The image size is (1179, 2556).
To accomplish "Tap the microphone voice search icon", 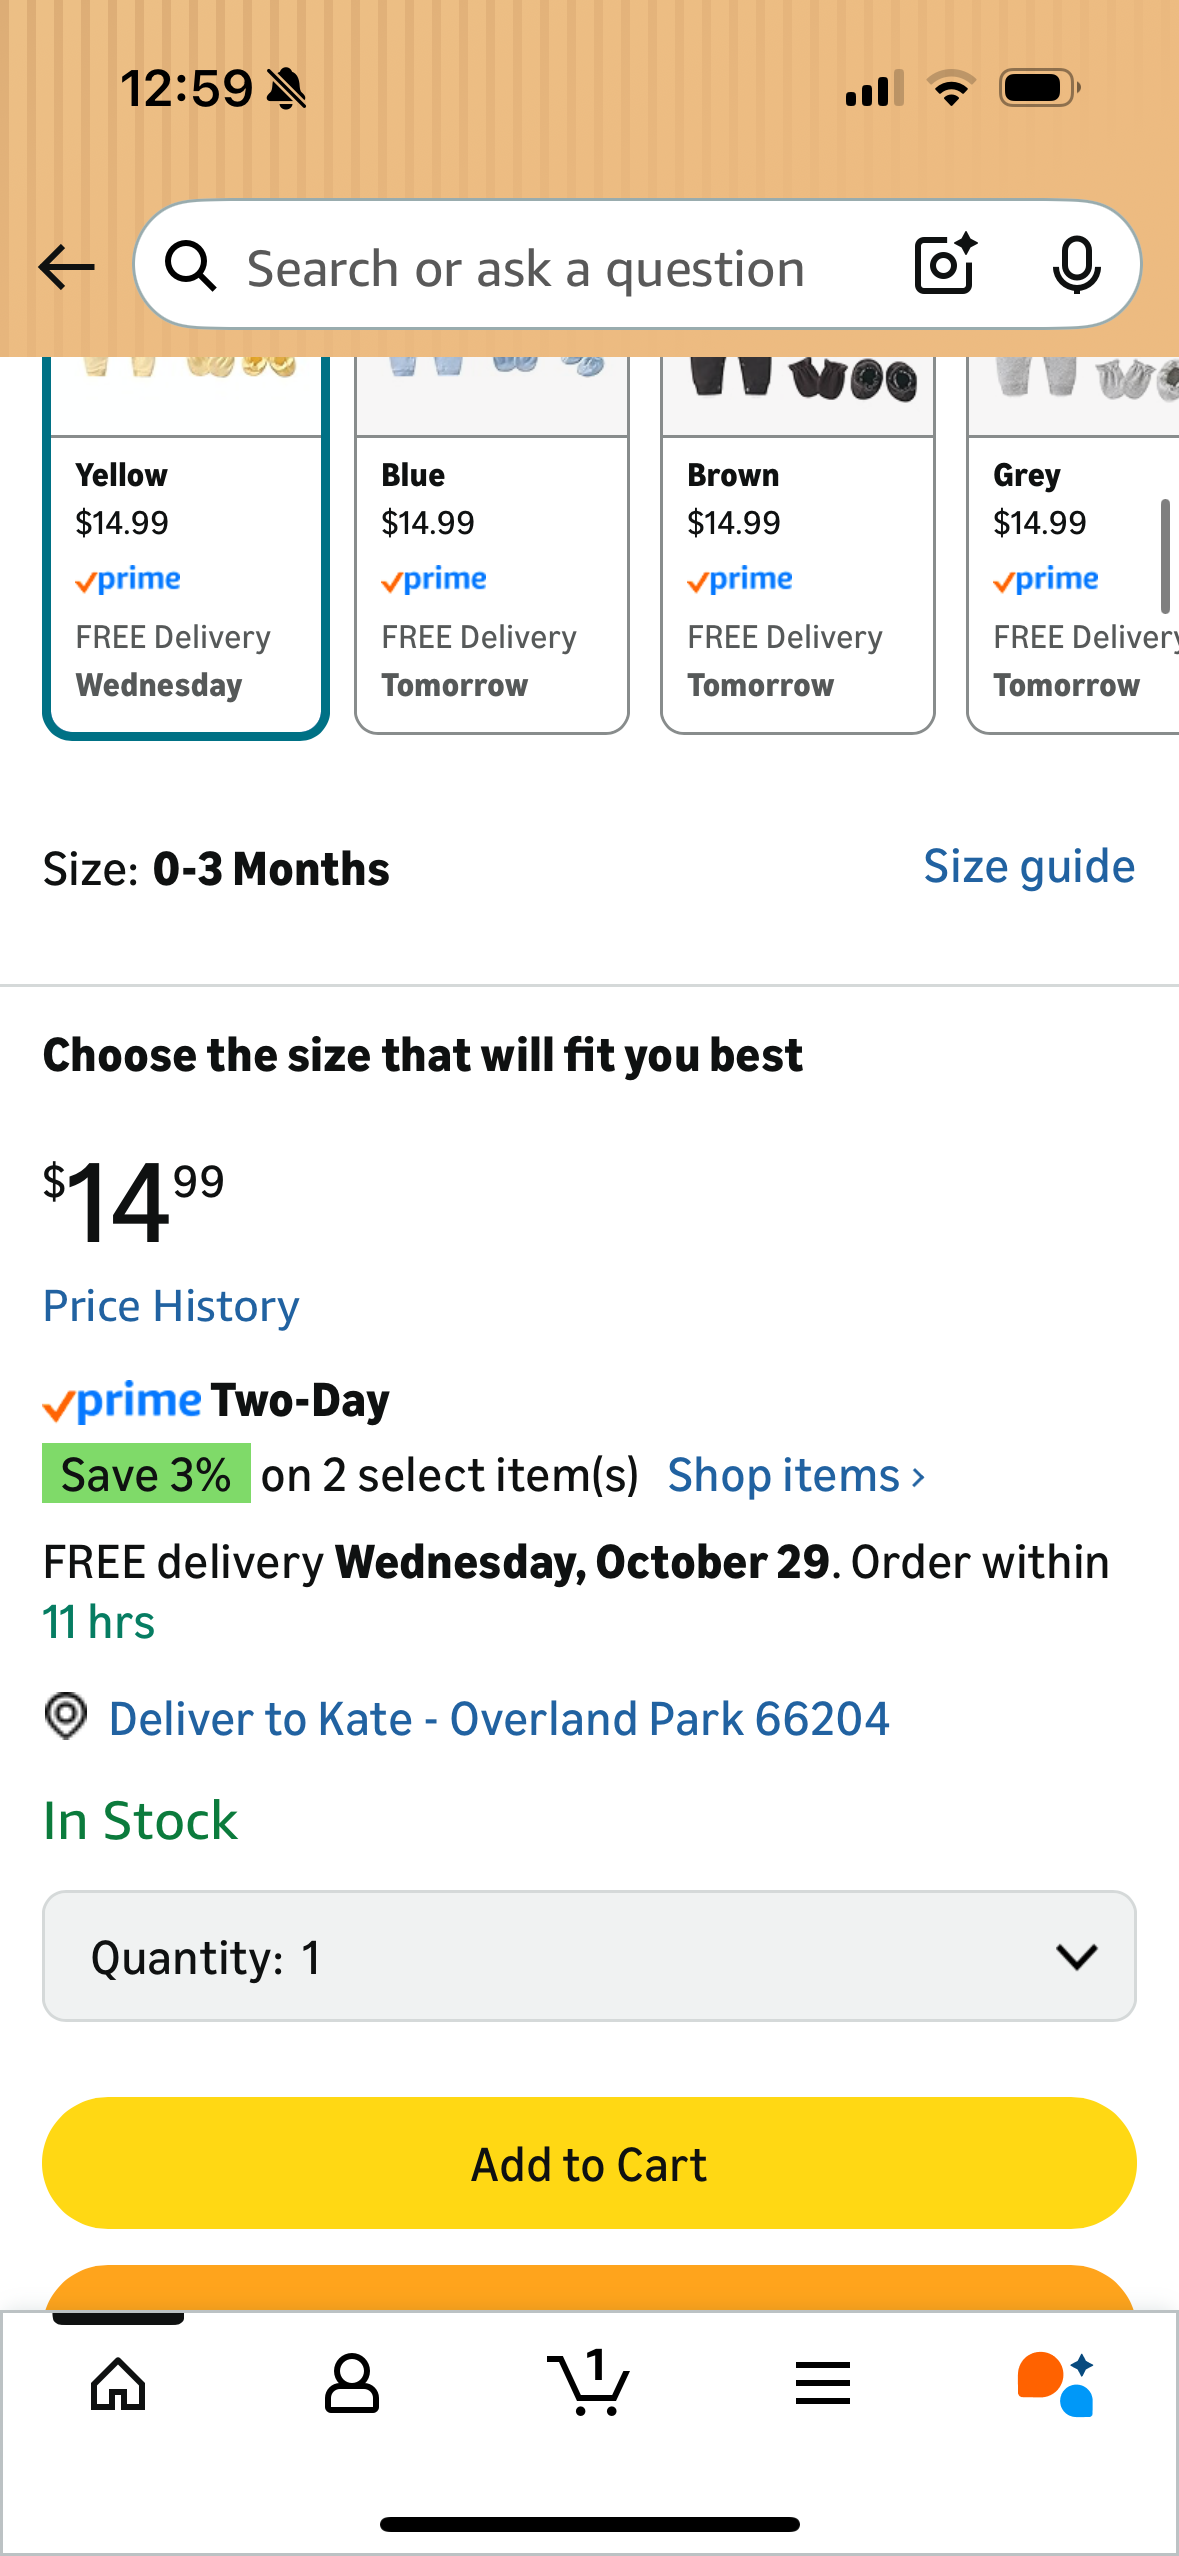I will pyautogui.click(x=1076, y=266).
